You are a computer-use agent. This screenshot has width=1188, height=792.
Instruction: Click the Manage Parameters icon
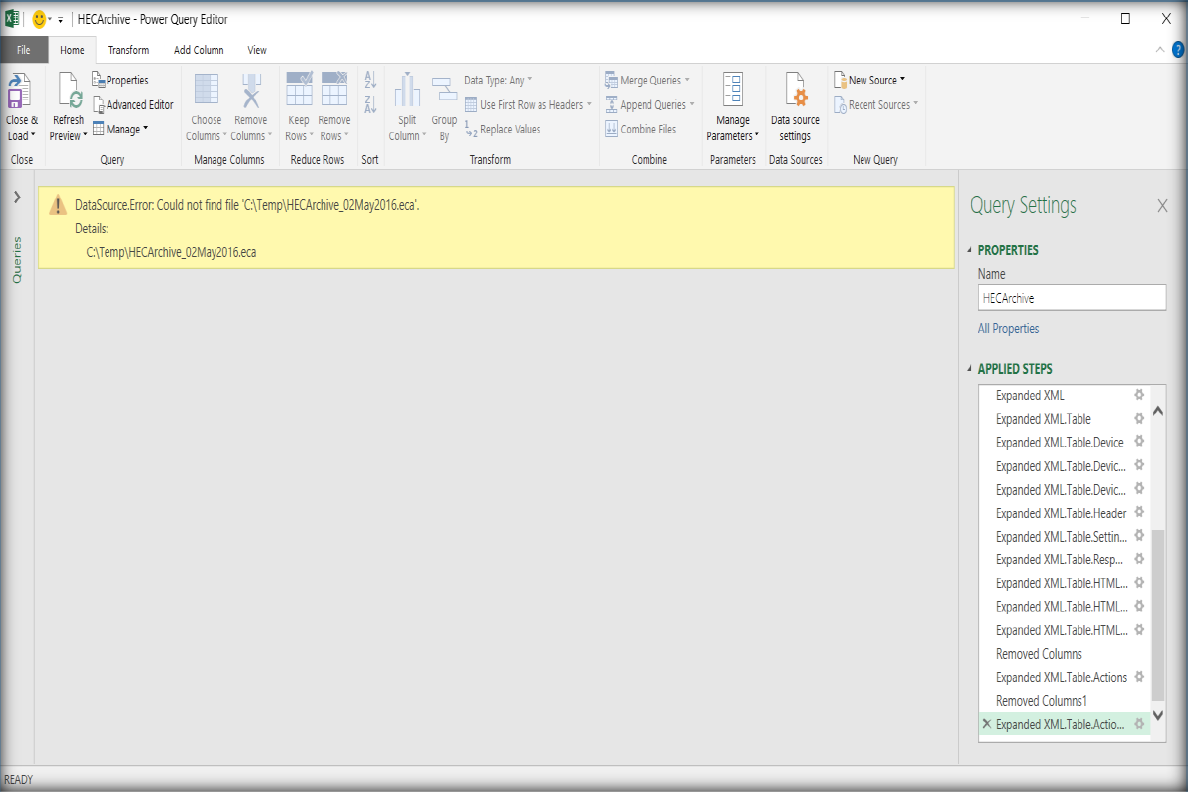[x=732, y=92]
